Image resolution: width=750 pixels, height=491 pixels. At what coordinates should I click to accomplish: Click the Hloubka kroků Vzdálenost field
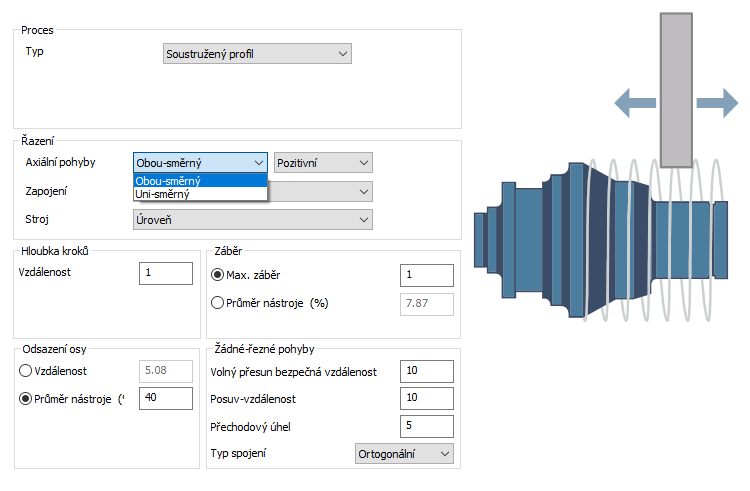[x=166, y=273]
